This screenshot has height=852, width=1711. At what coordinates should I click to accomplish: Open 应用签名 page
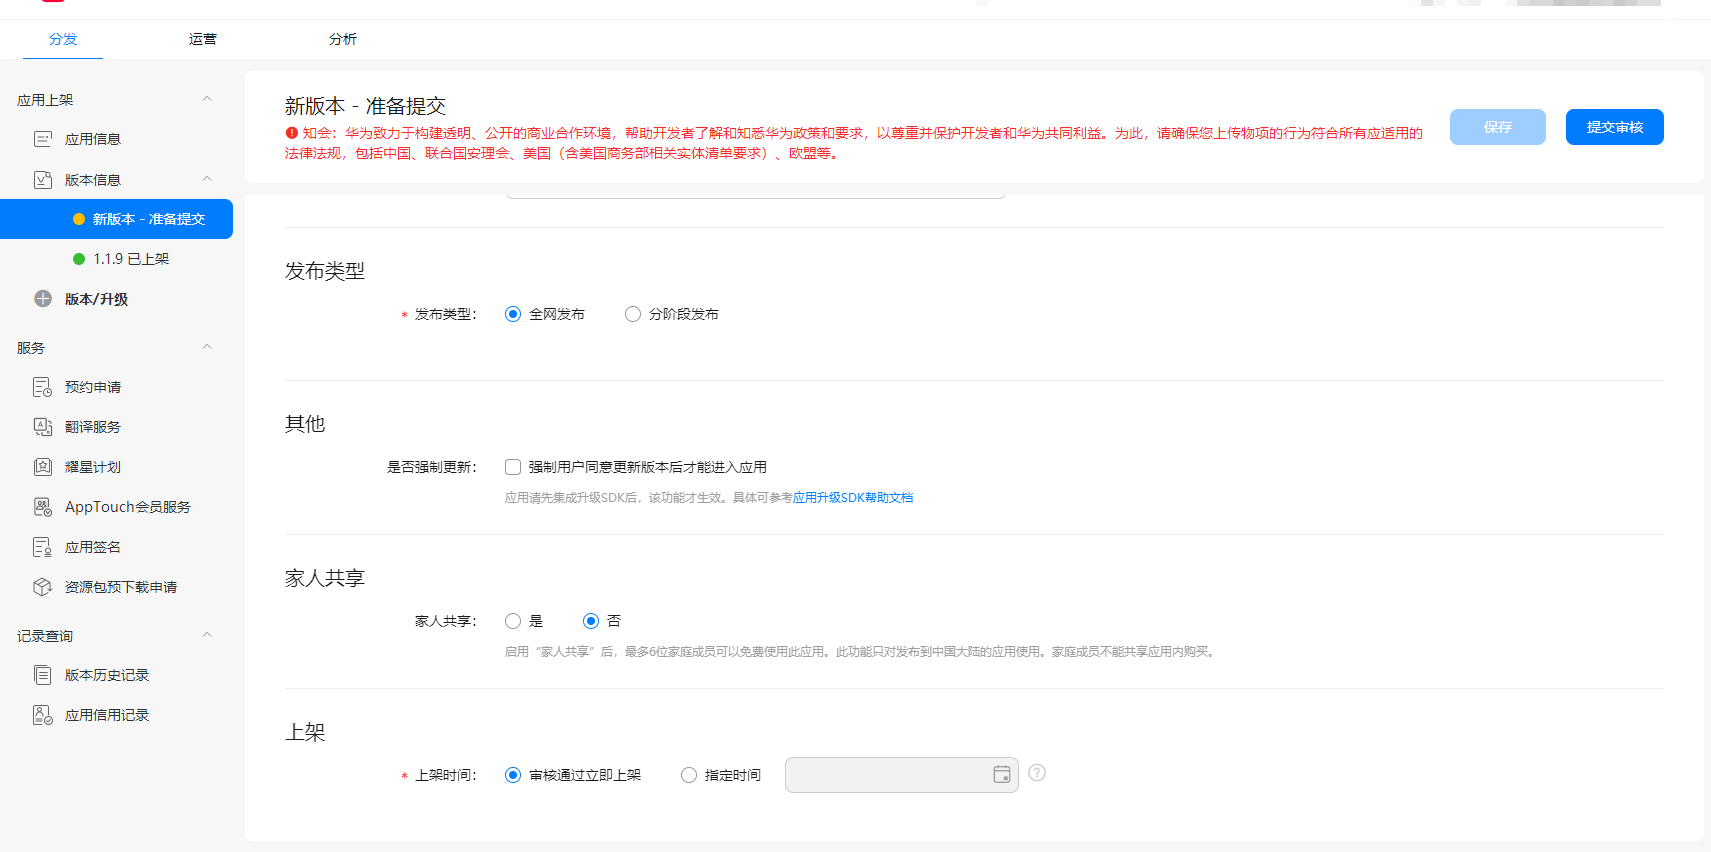click(x=93, y=547)
